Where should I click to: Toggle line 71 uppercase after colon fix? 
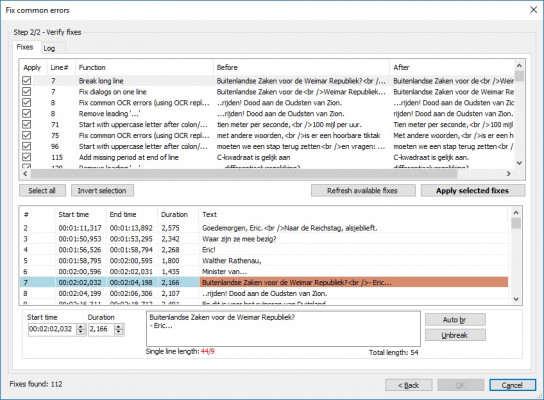26,124
